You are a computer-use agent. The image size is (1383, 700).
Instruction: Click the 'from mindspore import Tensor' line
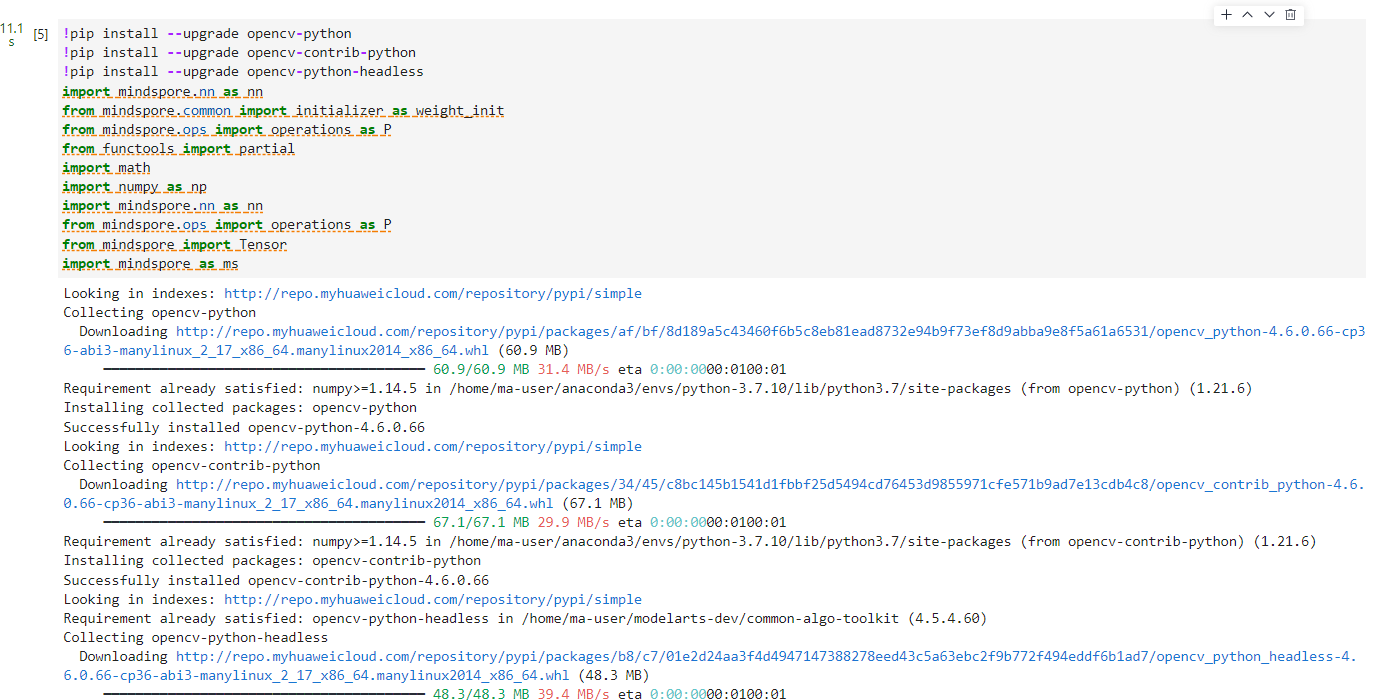pyautogui.click(x=174, y=245)
